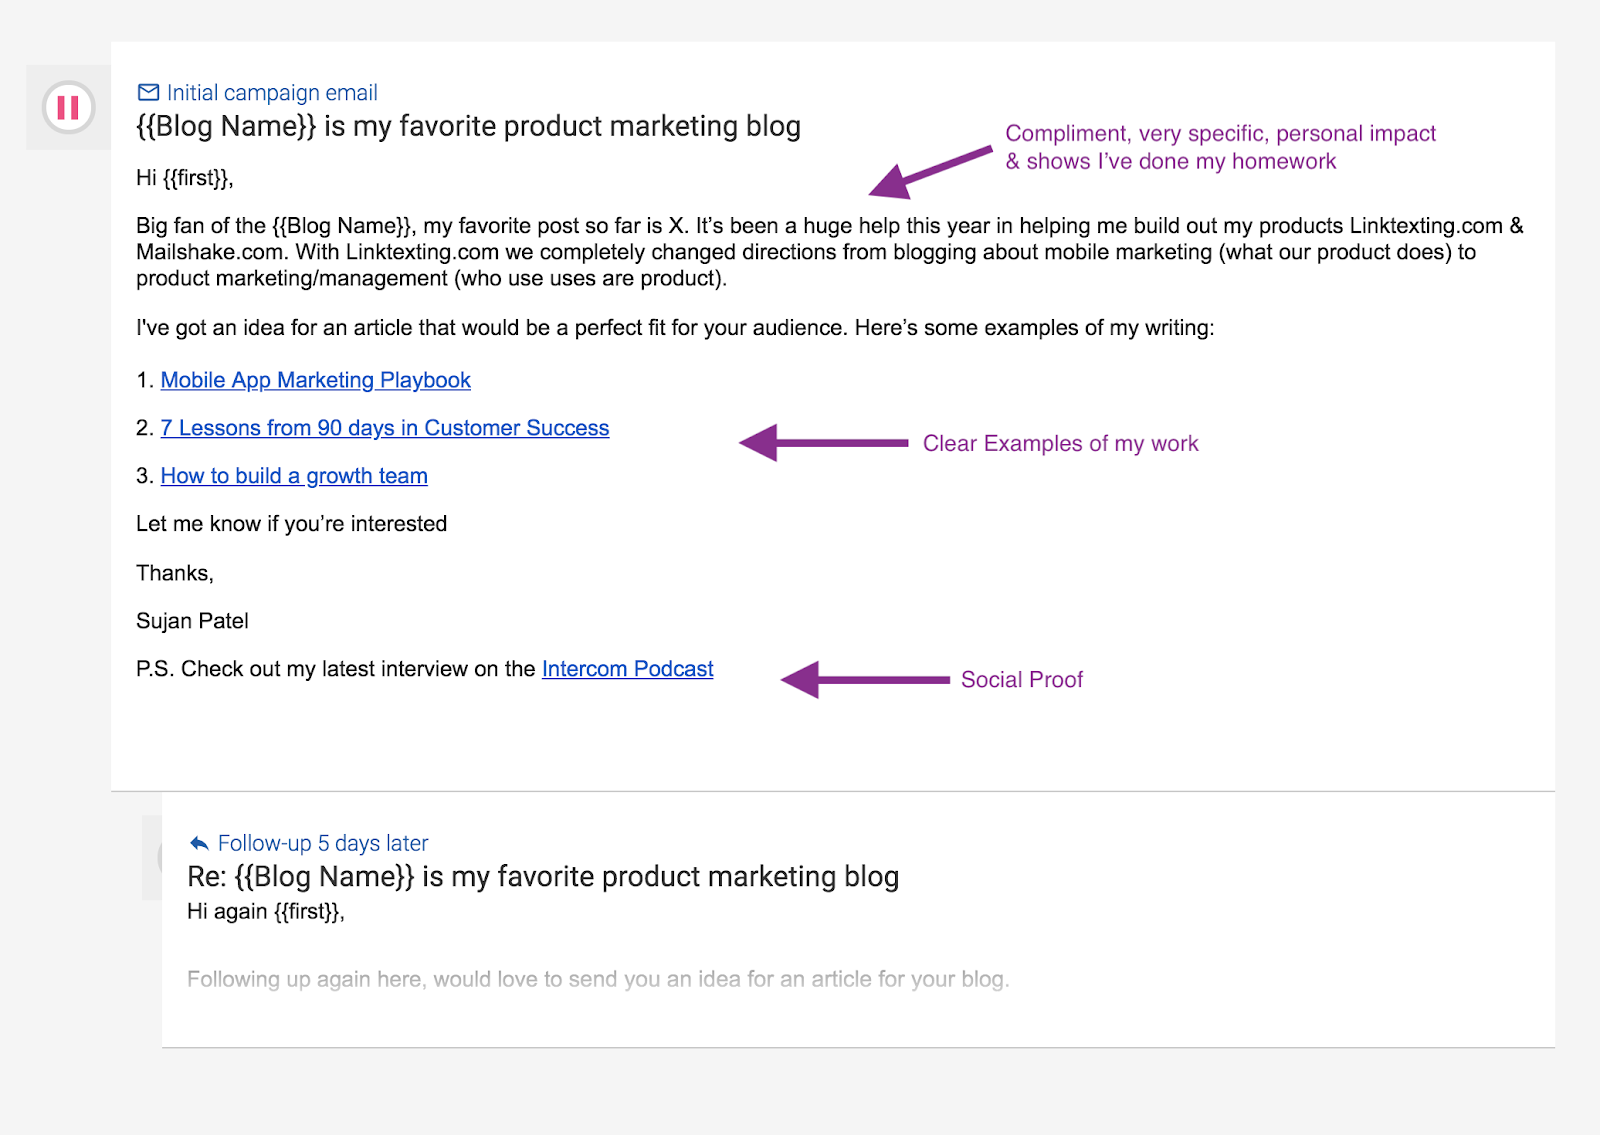Click the Sujan Patel signature
This screenshot has width=1600, height=1135.
click(x=192, y=621)
